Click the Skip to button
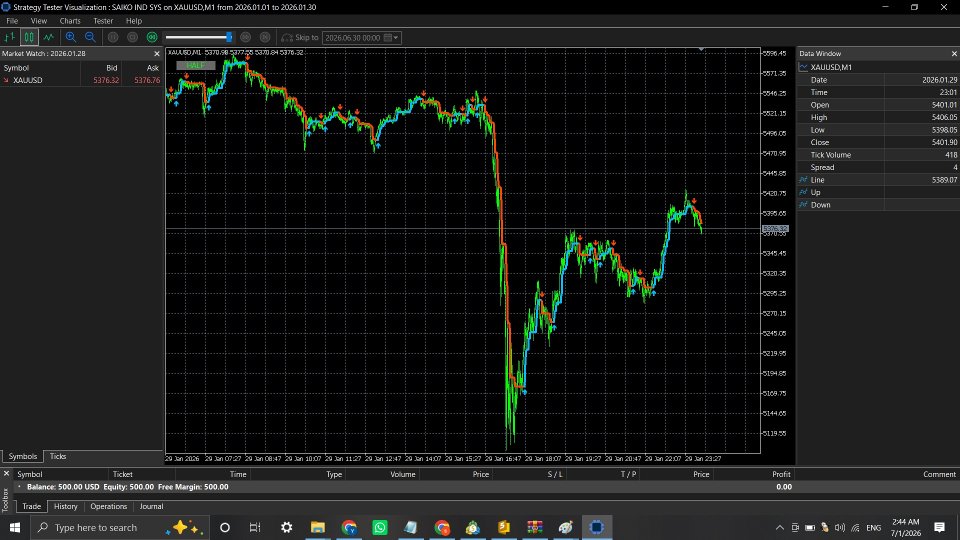 [300, 37]
